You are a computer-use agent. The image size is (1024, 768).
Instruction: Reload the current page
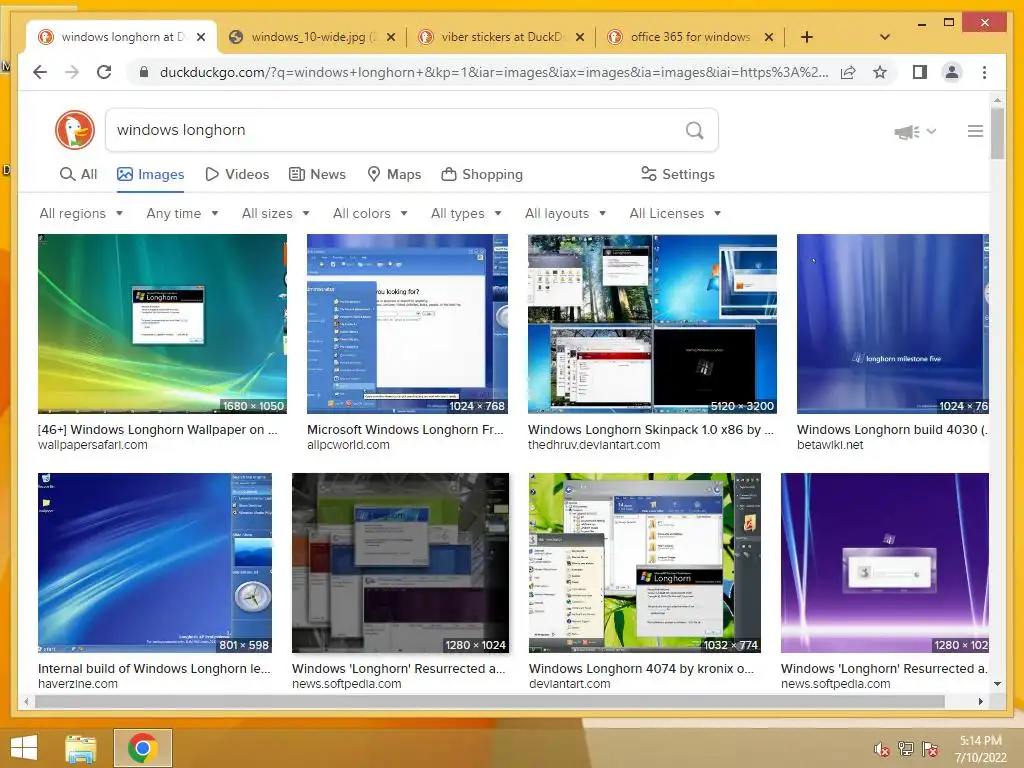pyautogui.click(x=104, y=72)
